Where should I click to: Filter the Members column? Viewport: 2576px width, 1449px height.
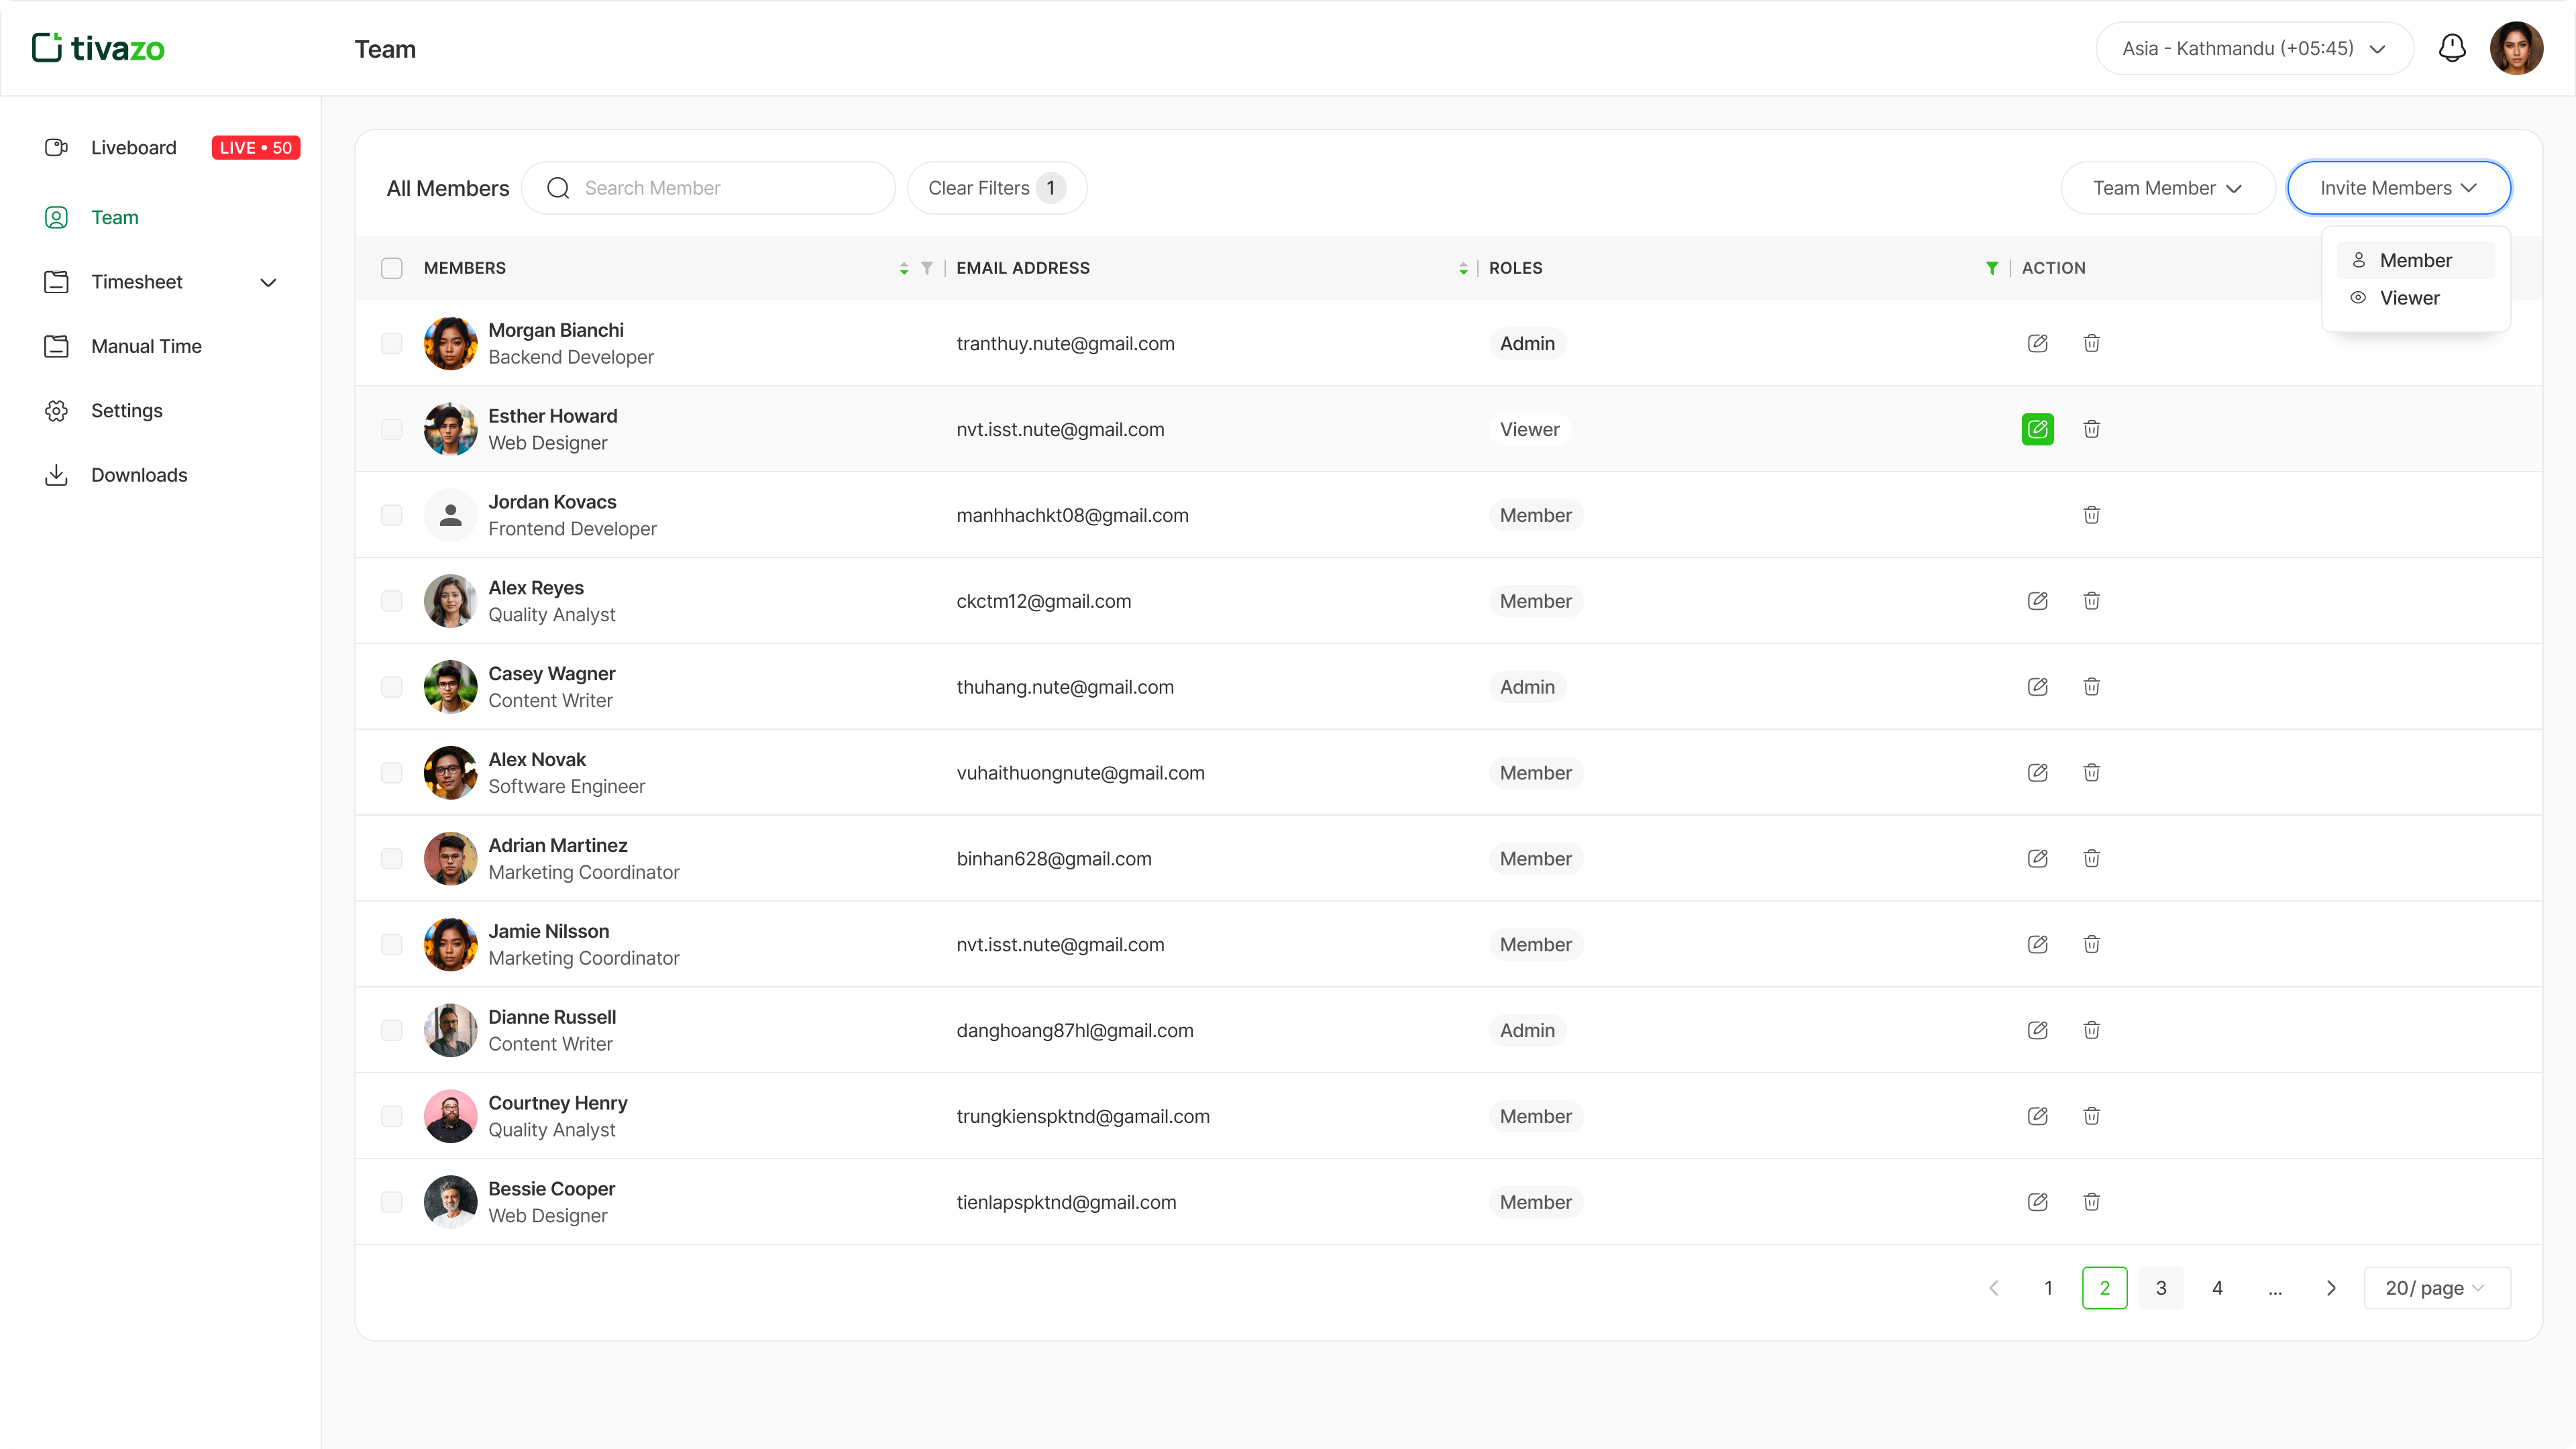[x=927, y=268]
